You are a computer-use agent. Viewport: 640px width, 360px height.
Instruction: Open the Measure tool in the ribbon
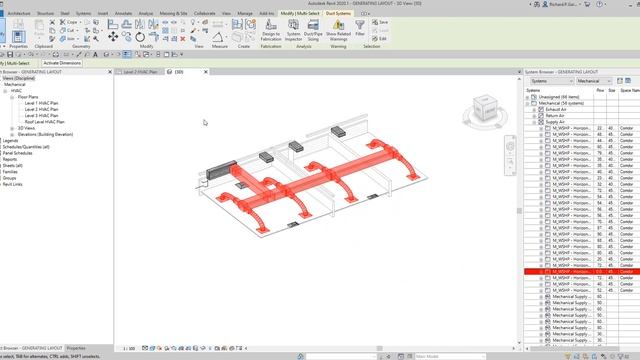click(x=218, y=37)
